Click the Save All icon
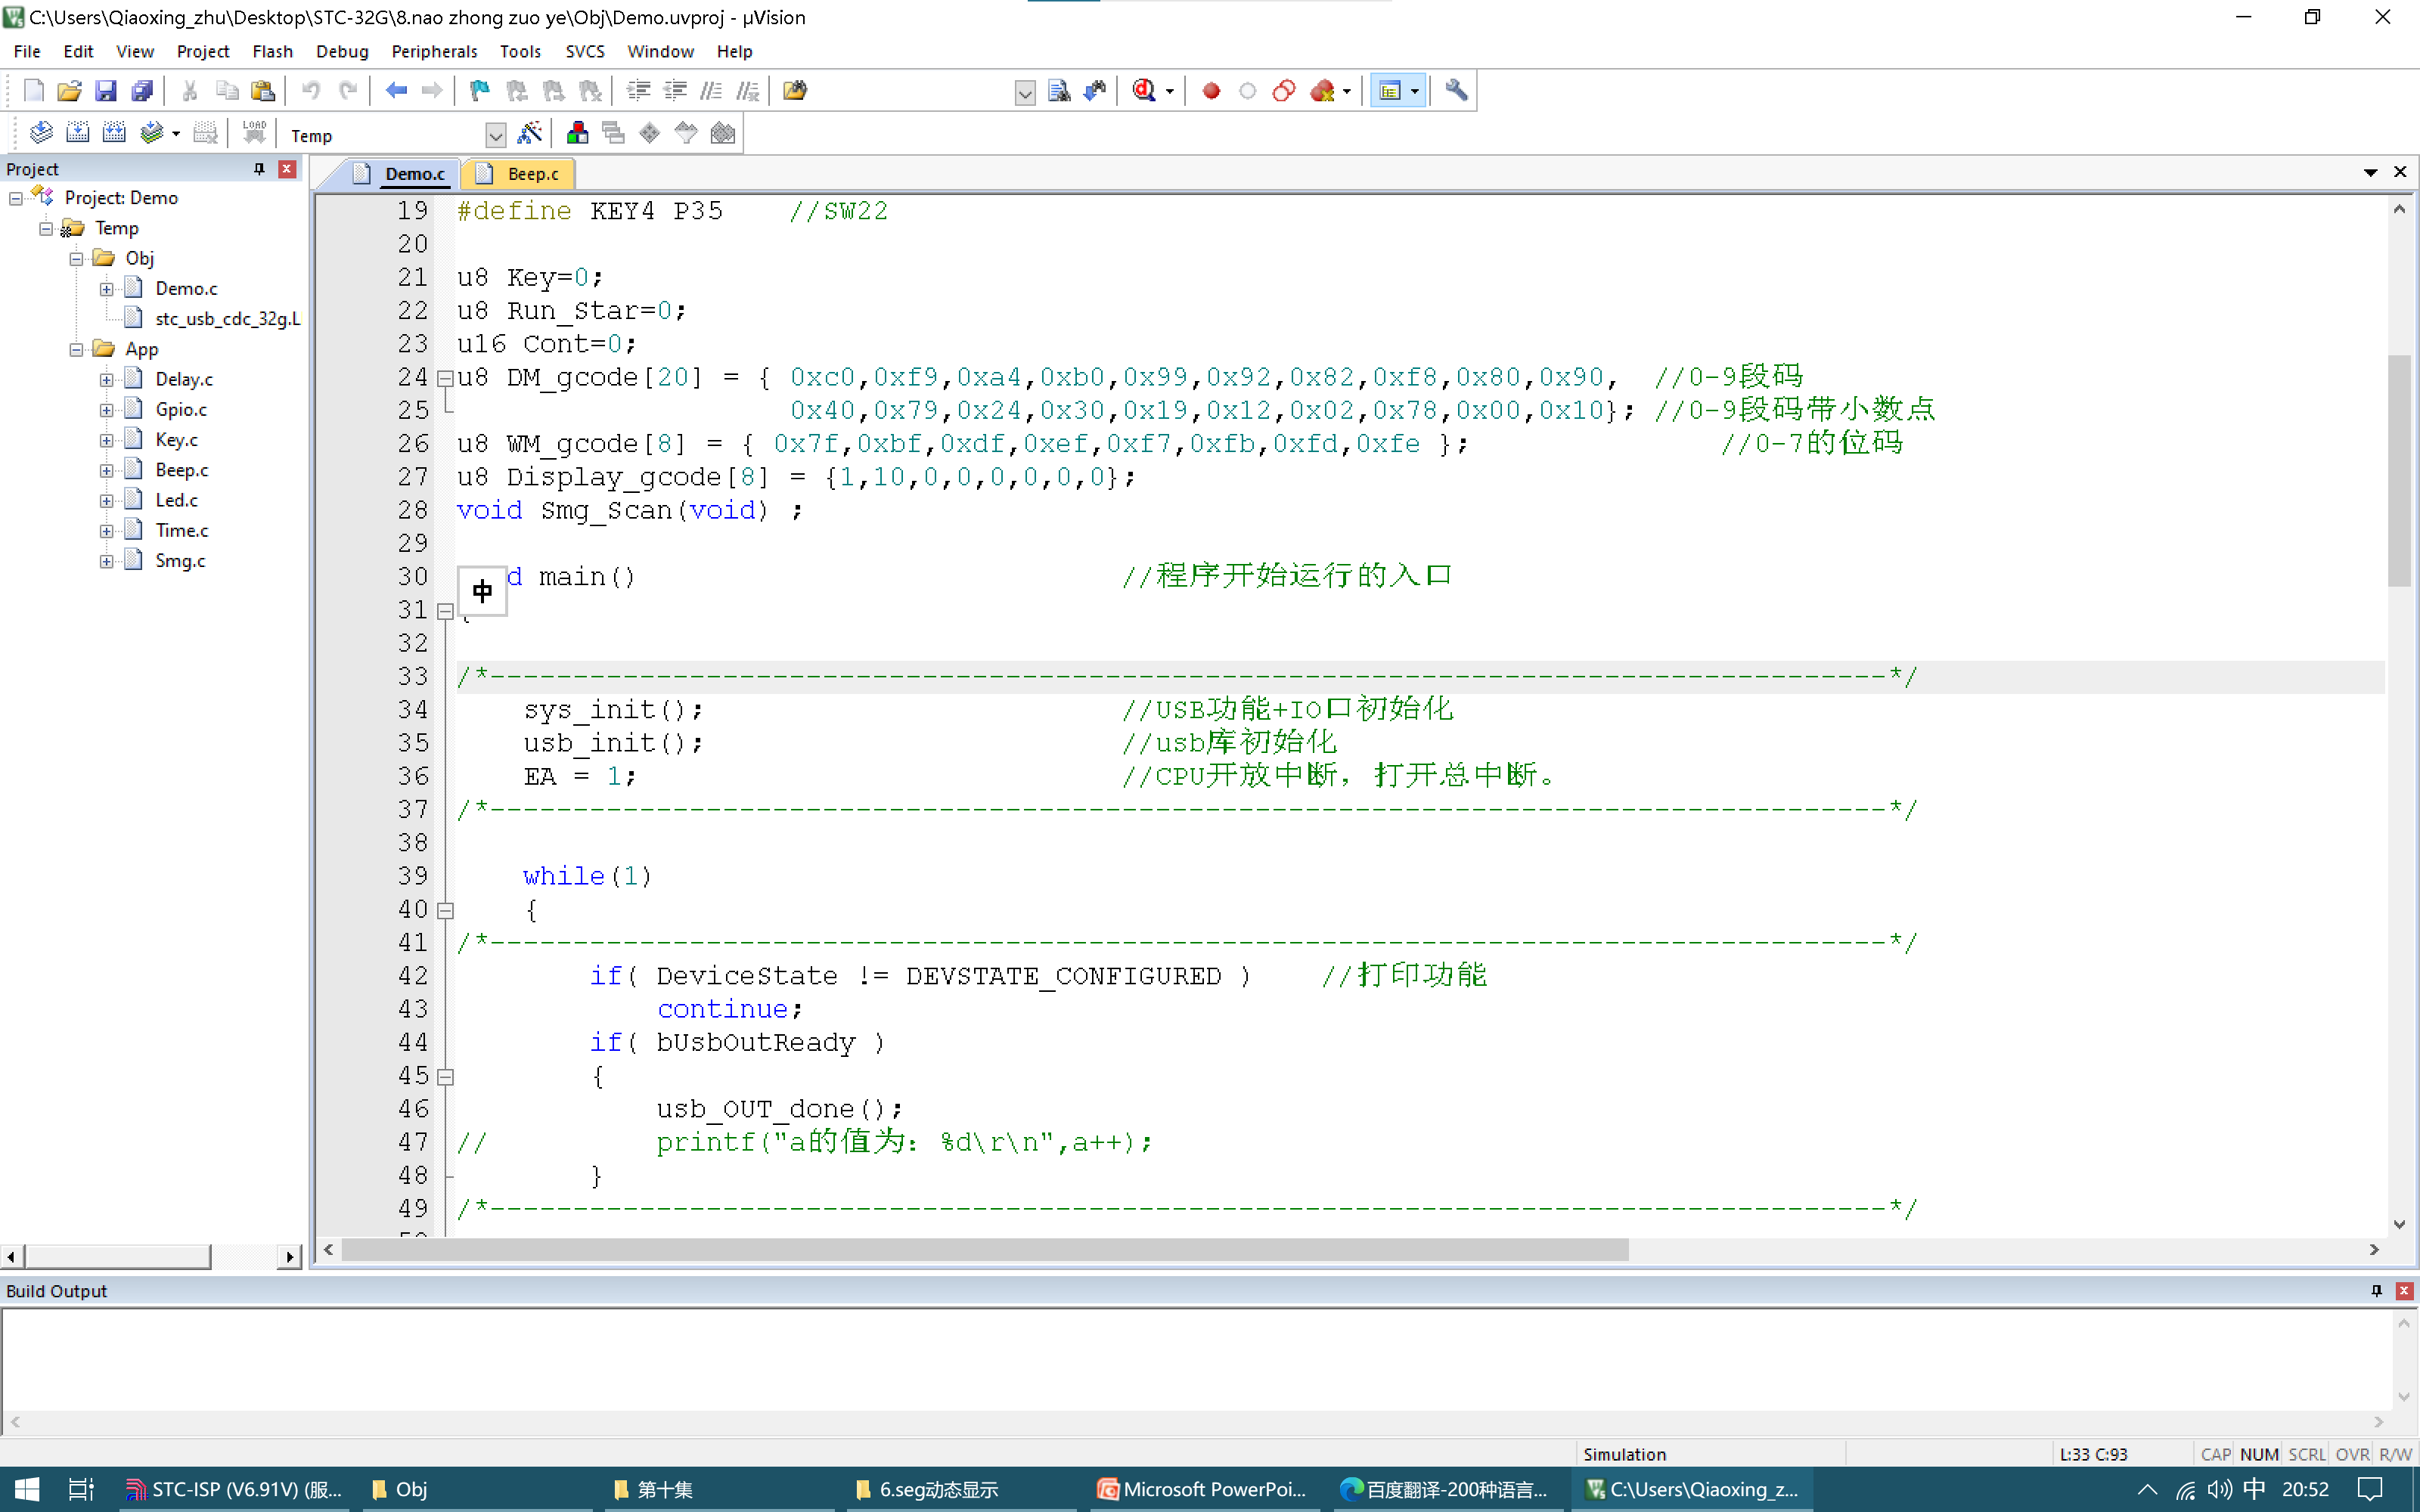The image size is (2420, 1512). (x=142, y=91)
